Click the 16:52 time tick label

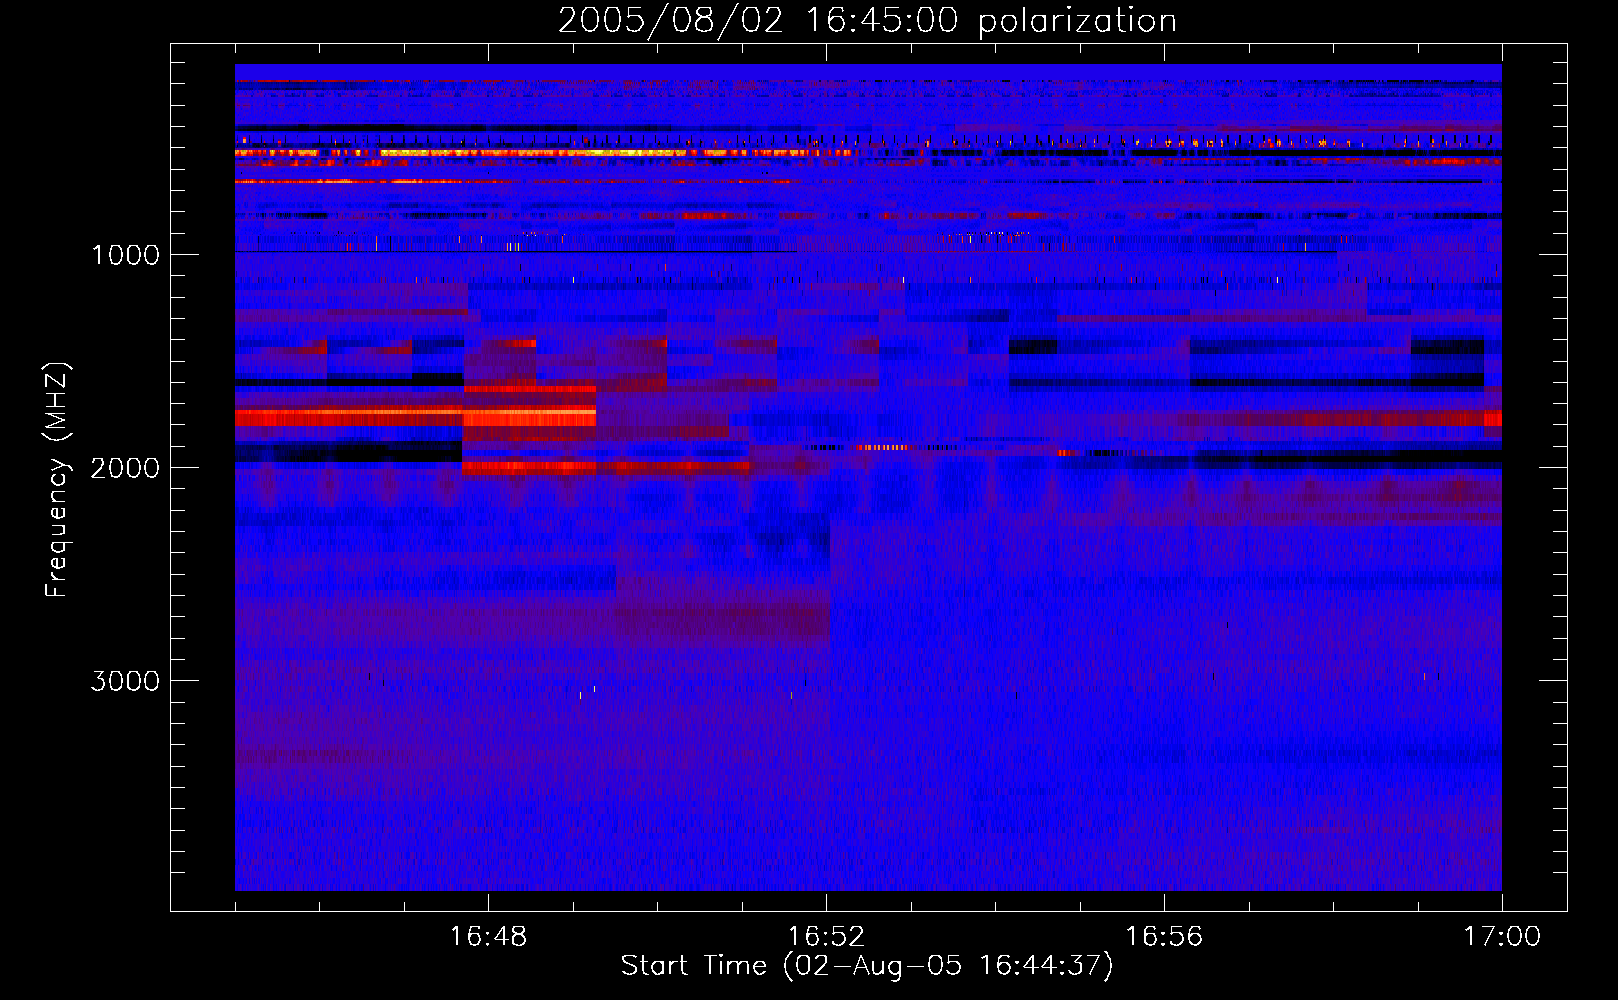point(826,937)
